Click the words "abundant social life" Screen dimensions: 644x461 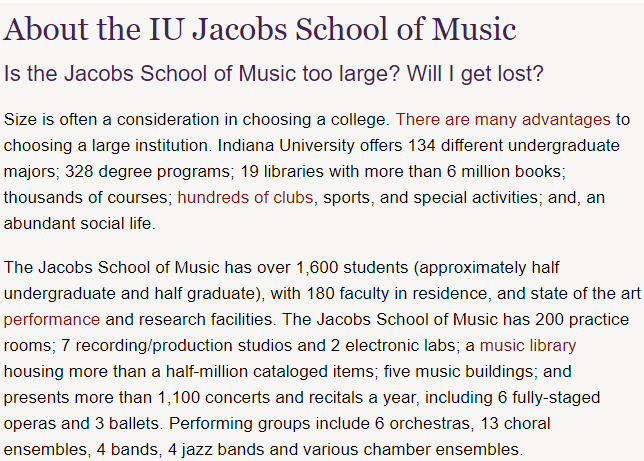pyautogui.click(x=79, y=223)
